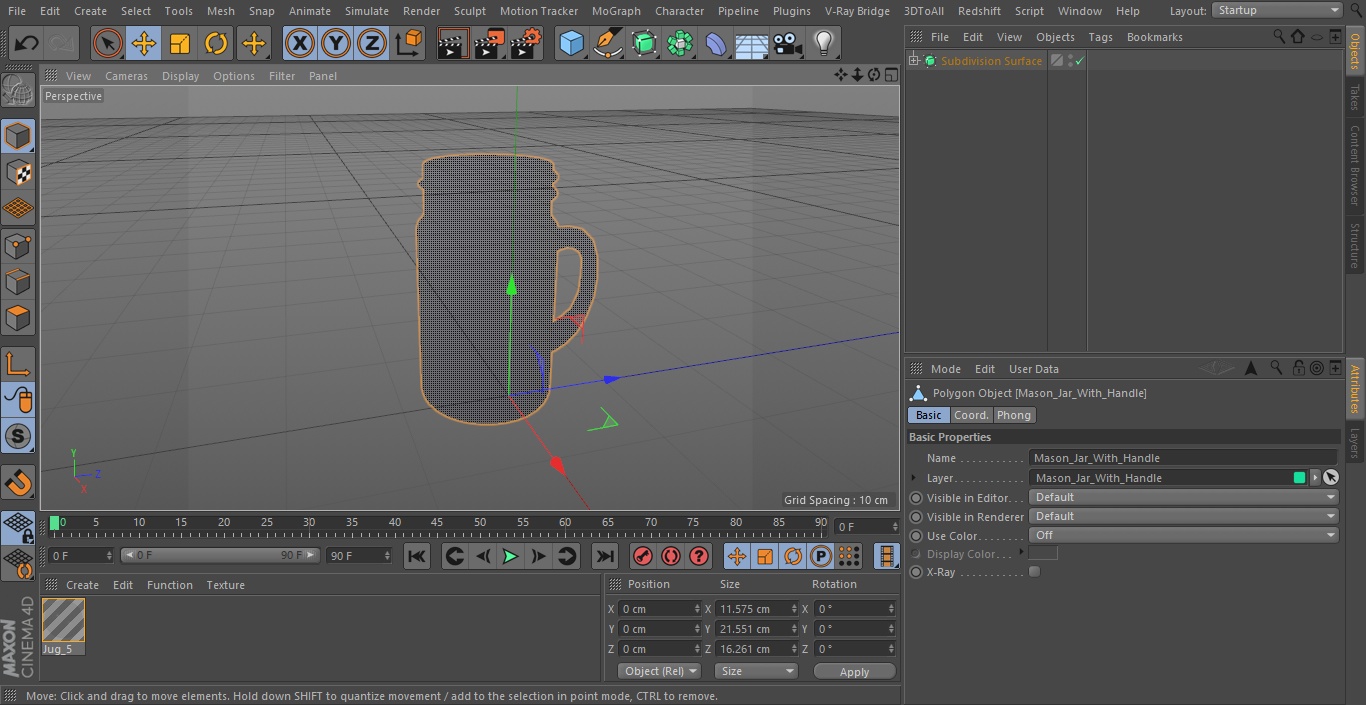
Task: Select Polygons mode in left toolbar
Action: 18,318
